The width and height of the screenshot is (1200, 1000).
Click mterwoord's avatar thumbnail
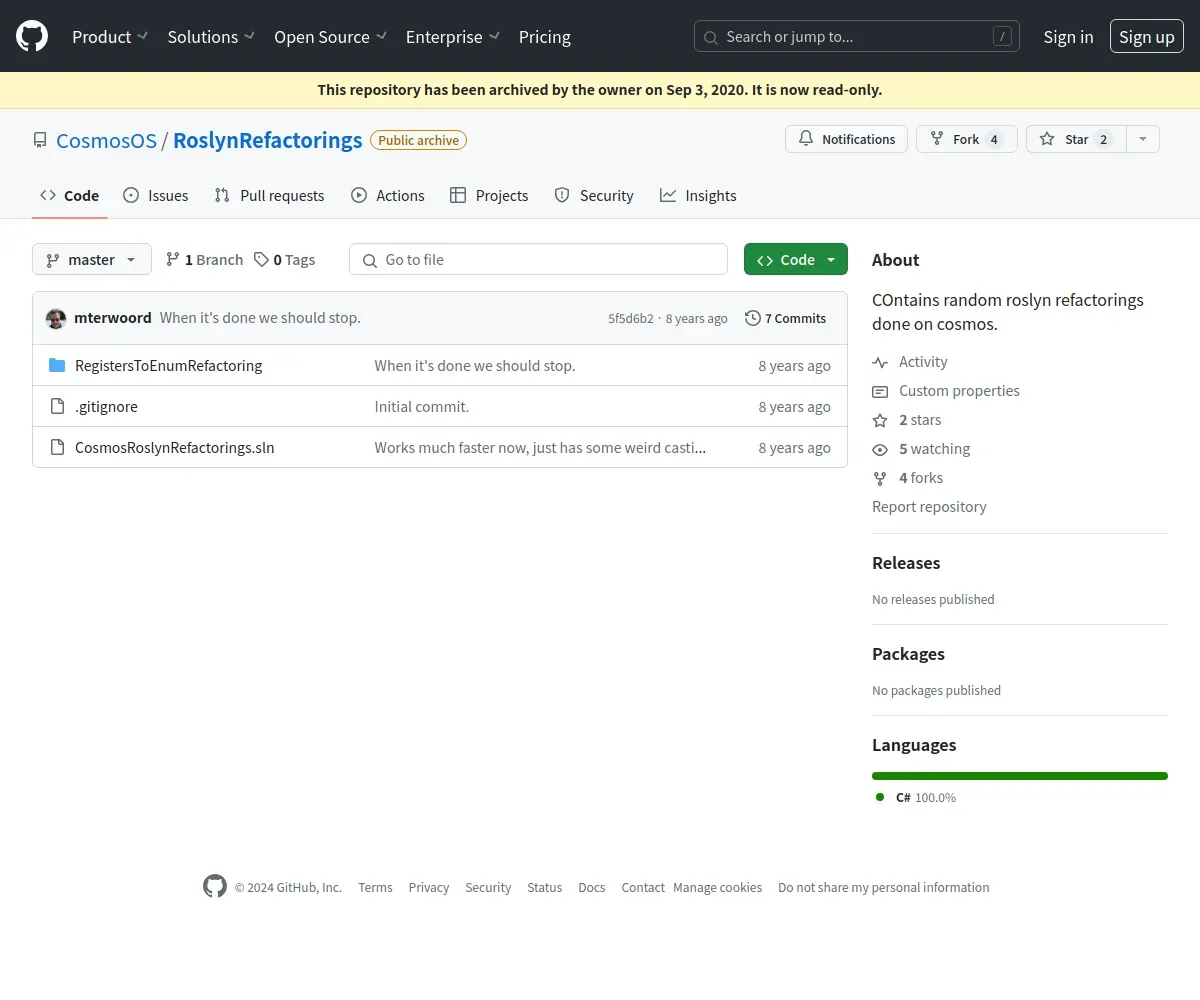tap(56, 318)
